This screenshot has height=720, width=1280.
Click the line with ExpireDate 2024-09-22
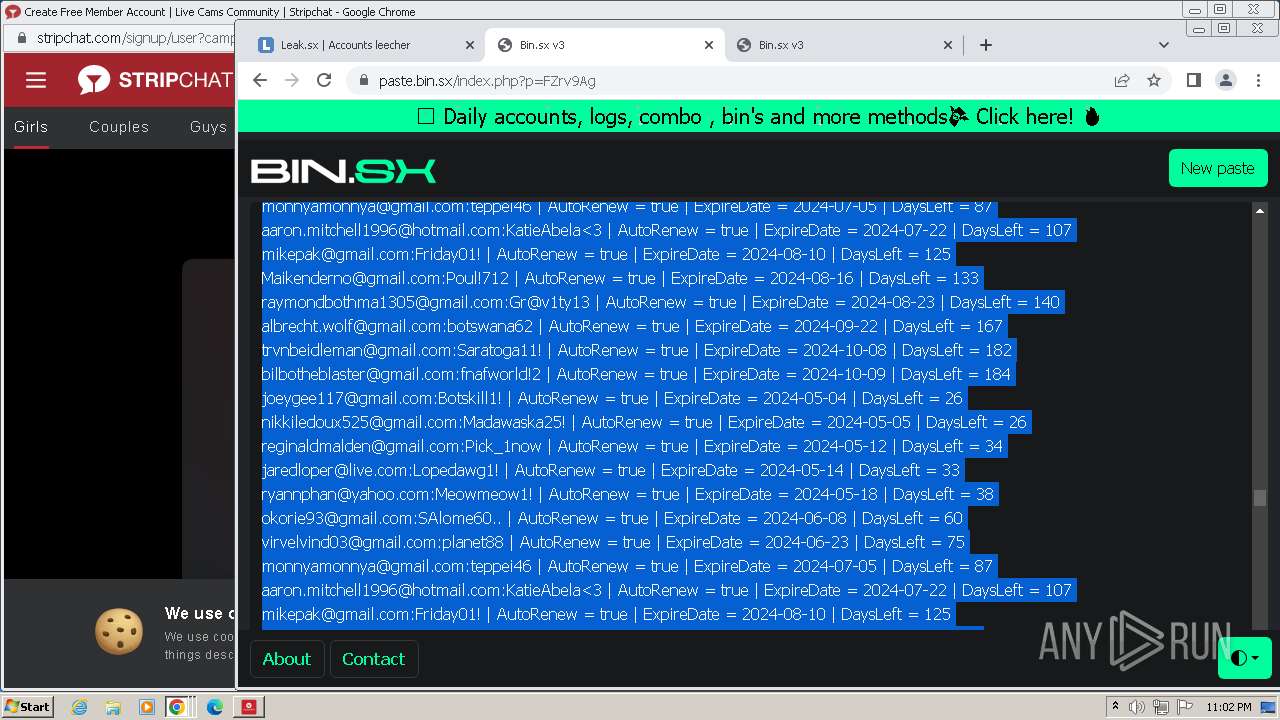(632, 326)
